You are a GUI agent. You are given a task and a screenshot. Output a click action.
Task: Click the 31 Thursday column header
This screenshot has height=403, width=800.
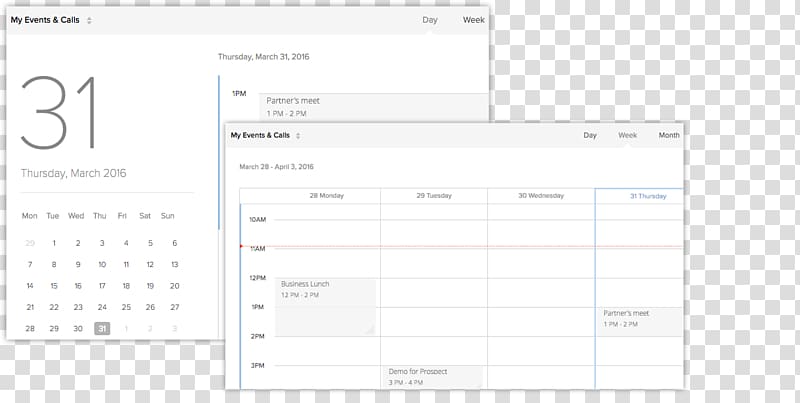point(648,196)
